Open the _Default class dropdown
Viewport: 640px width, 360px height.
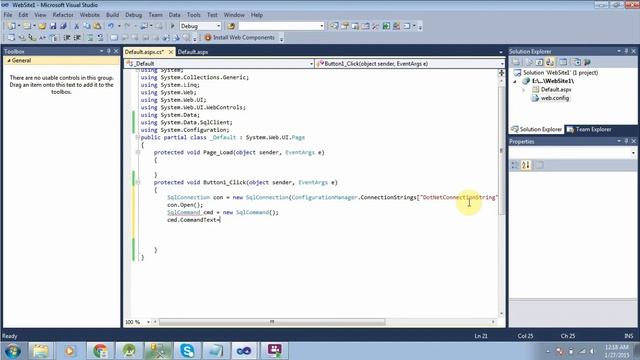(x=311, y=64)
